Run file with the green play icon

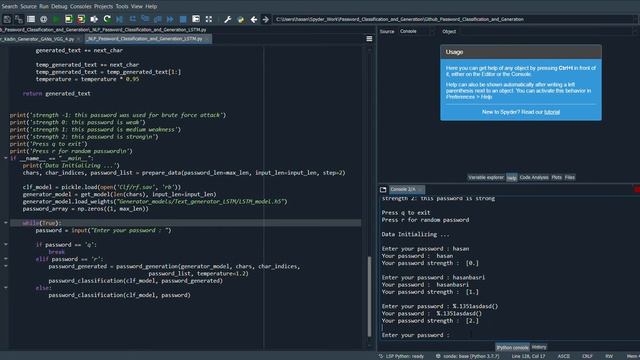point(56,19)
